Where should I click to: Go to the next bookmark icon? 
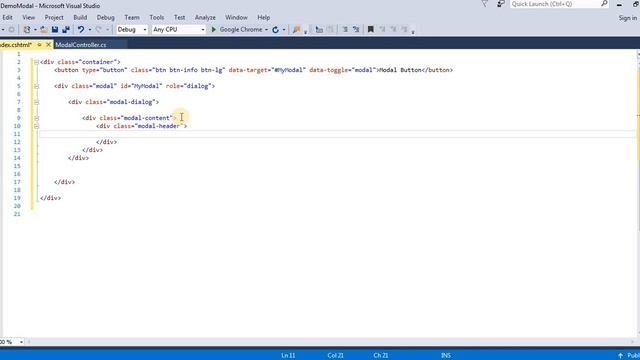click(x=393, y=29)
